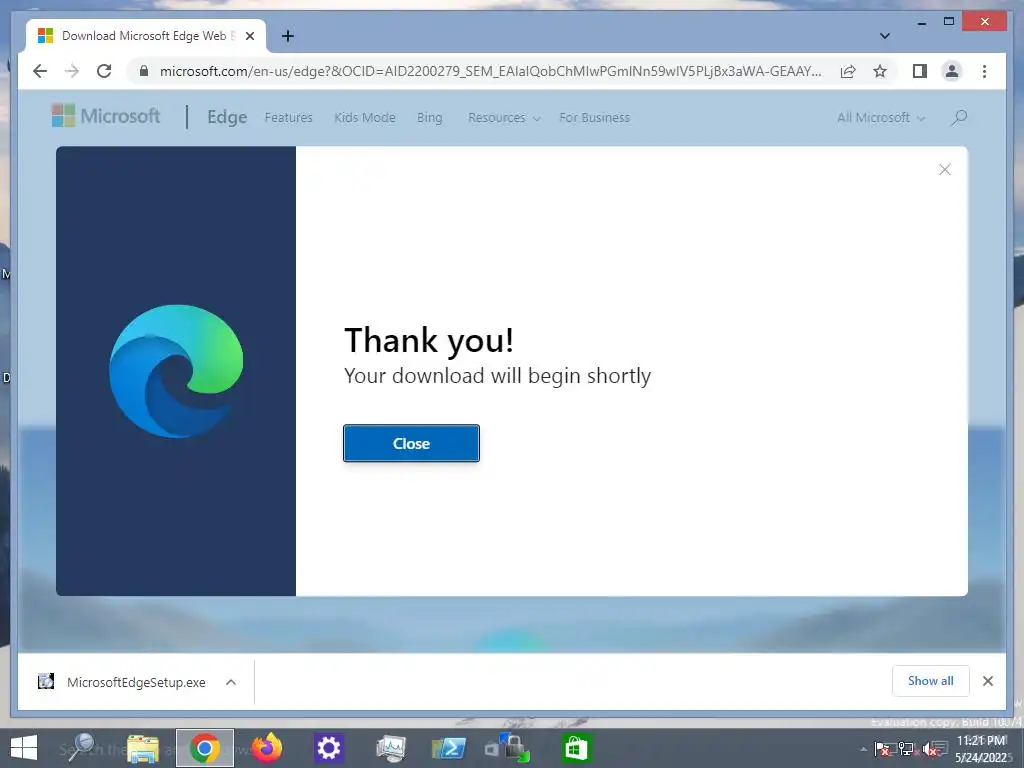Open For Business page
Image resolution: width=1024 pixels, height=768 pixels.
click(594, 118)
